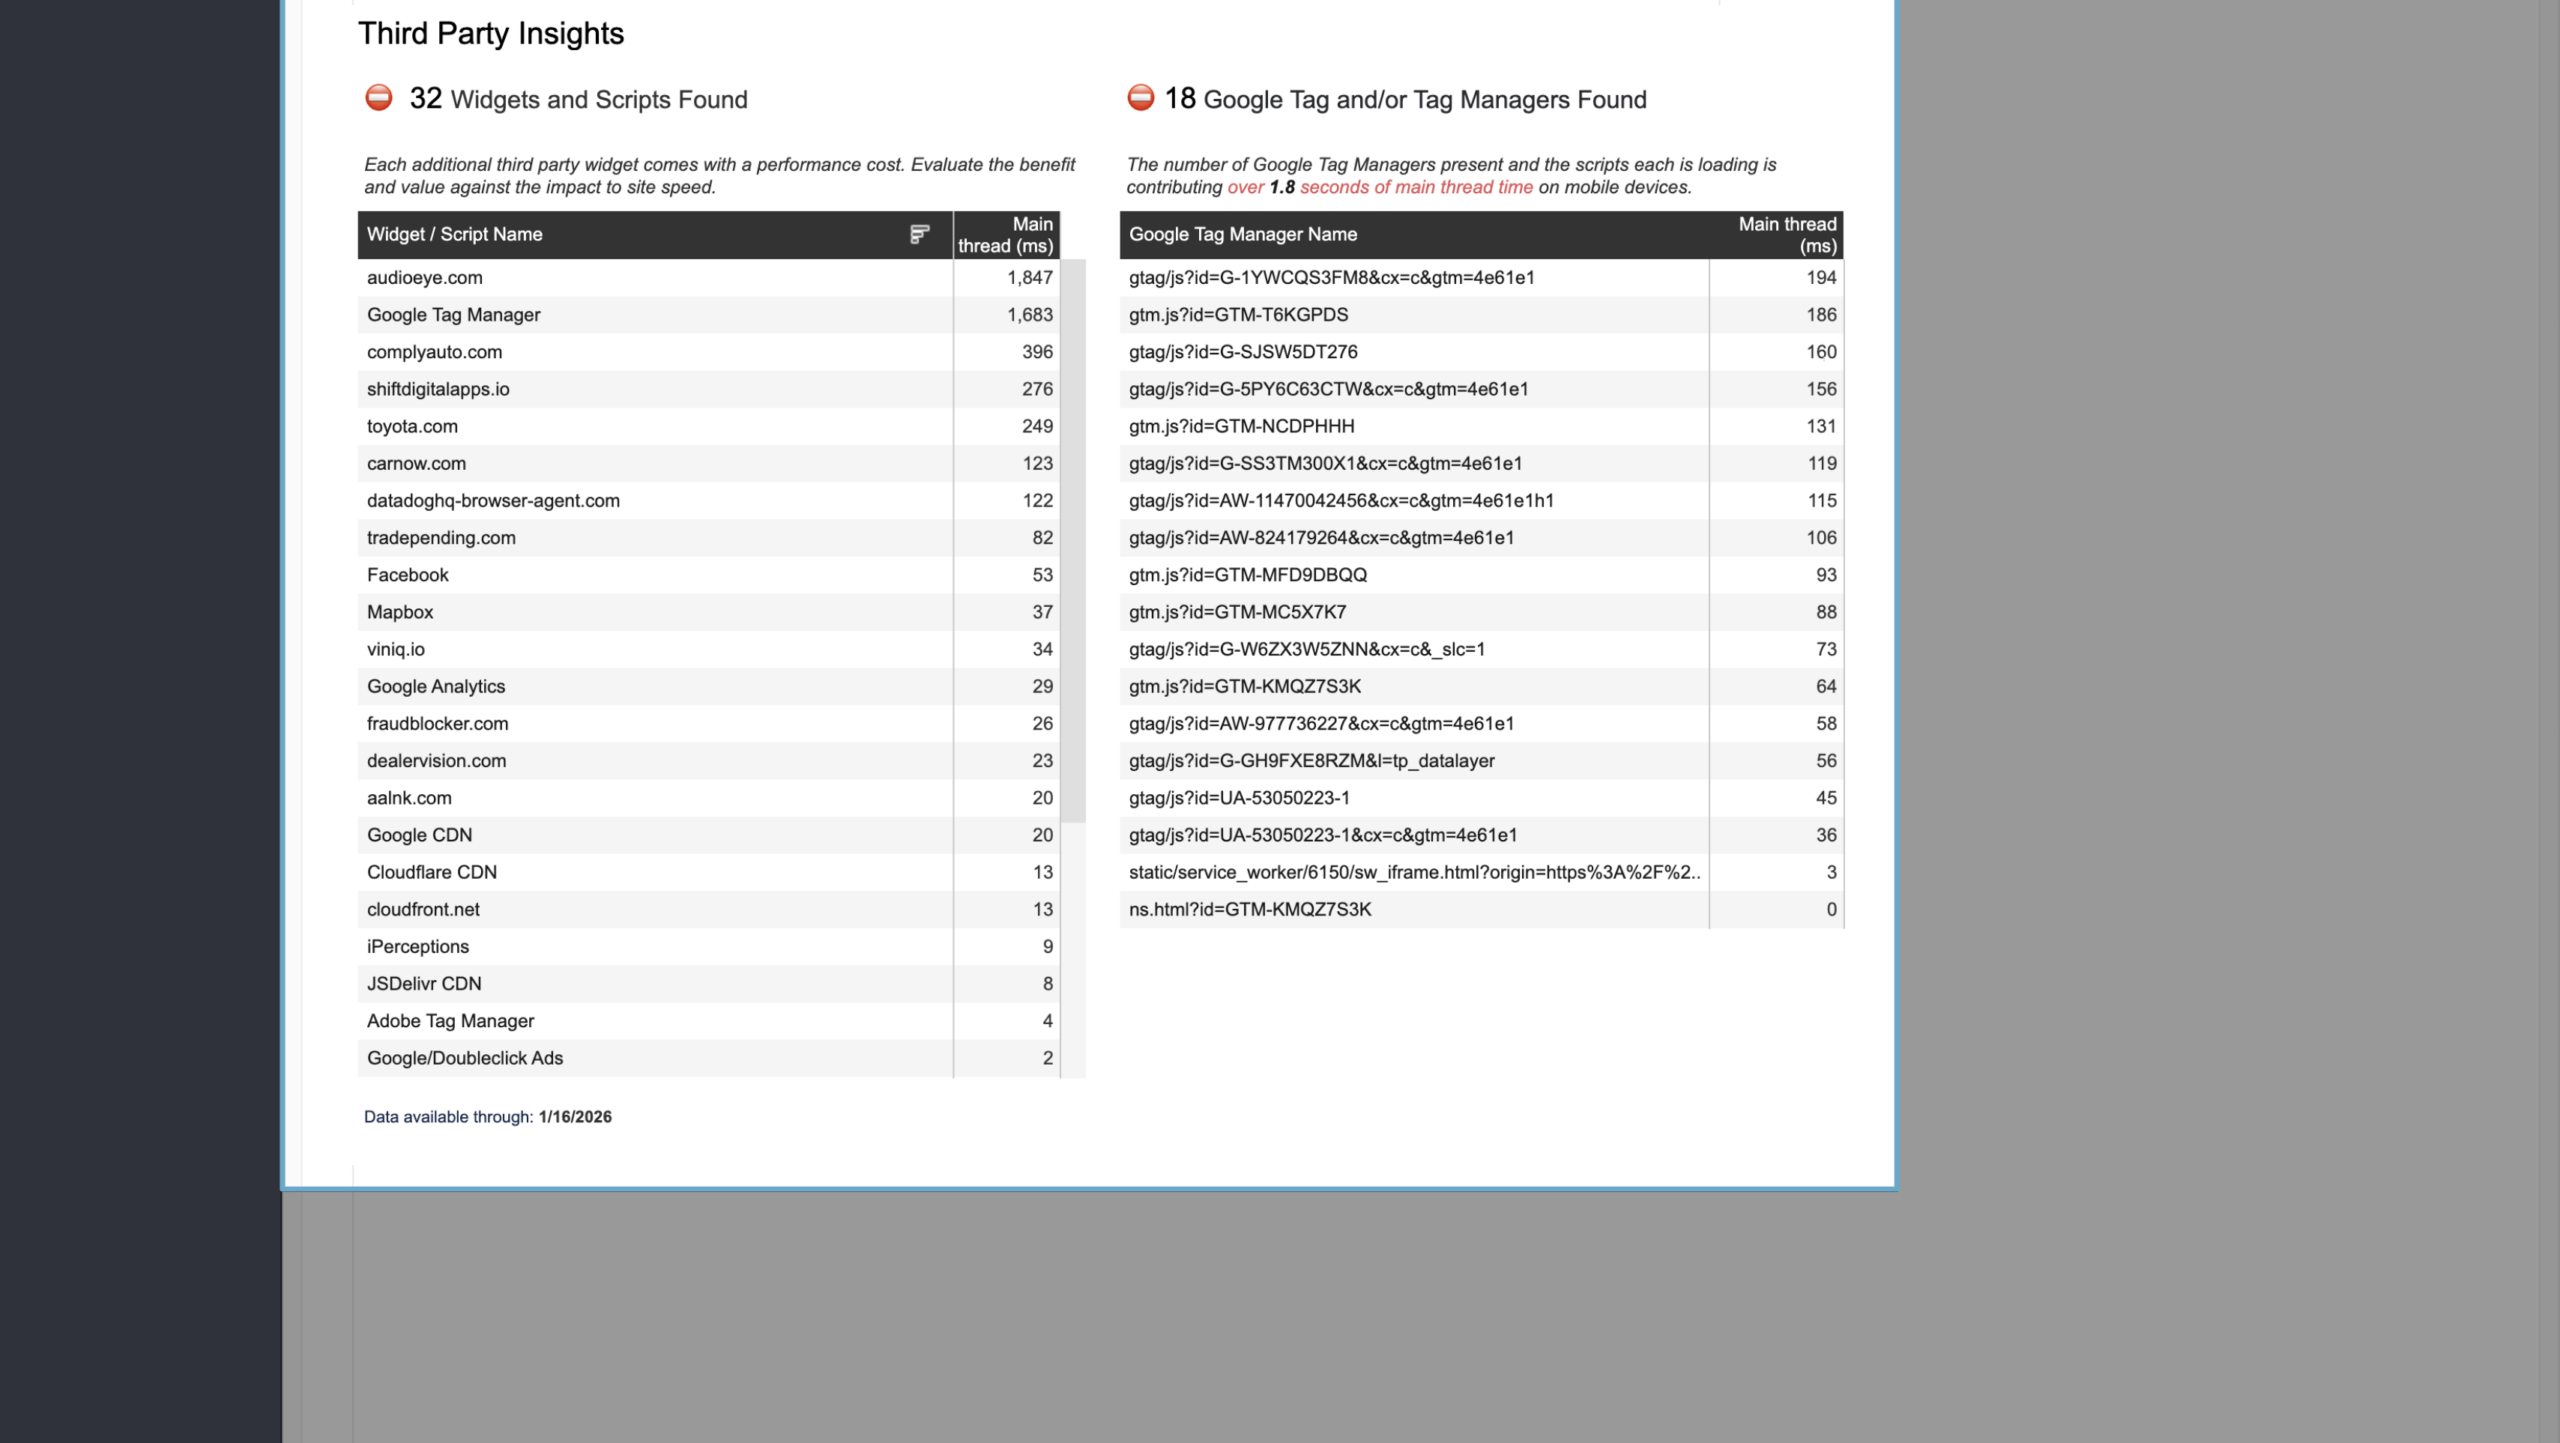Click the Google Tag Manager Name column header
The height and width of the screenshot is (1443, 2560).
(x=1414, y=234)
